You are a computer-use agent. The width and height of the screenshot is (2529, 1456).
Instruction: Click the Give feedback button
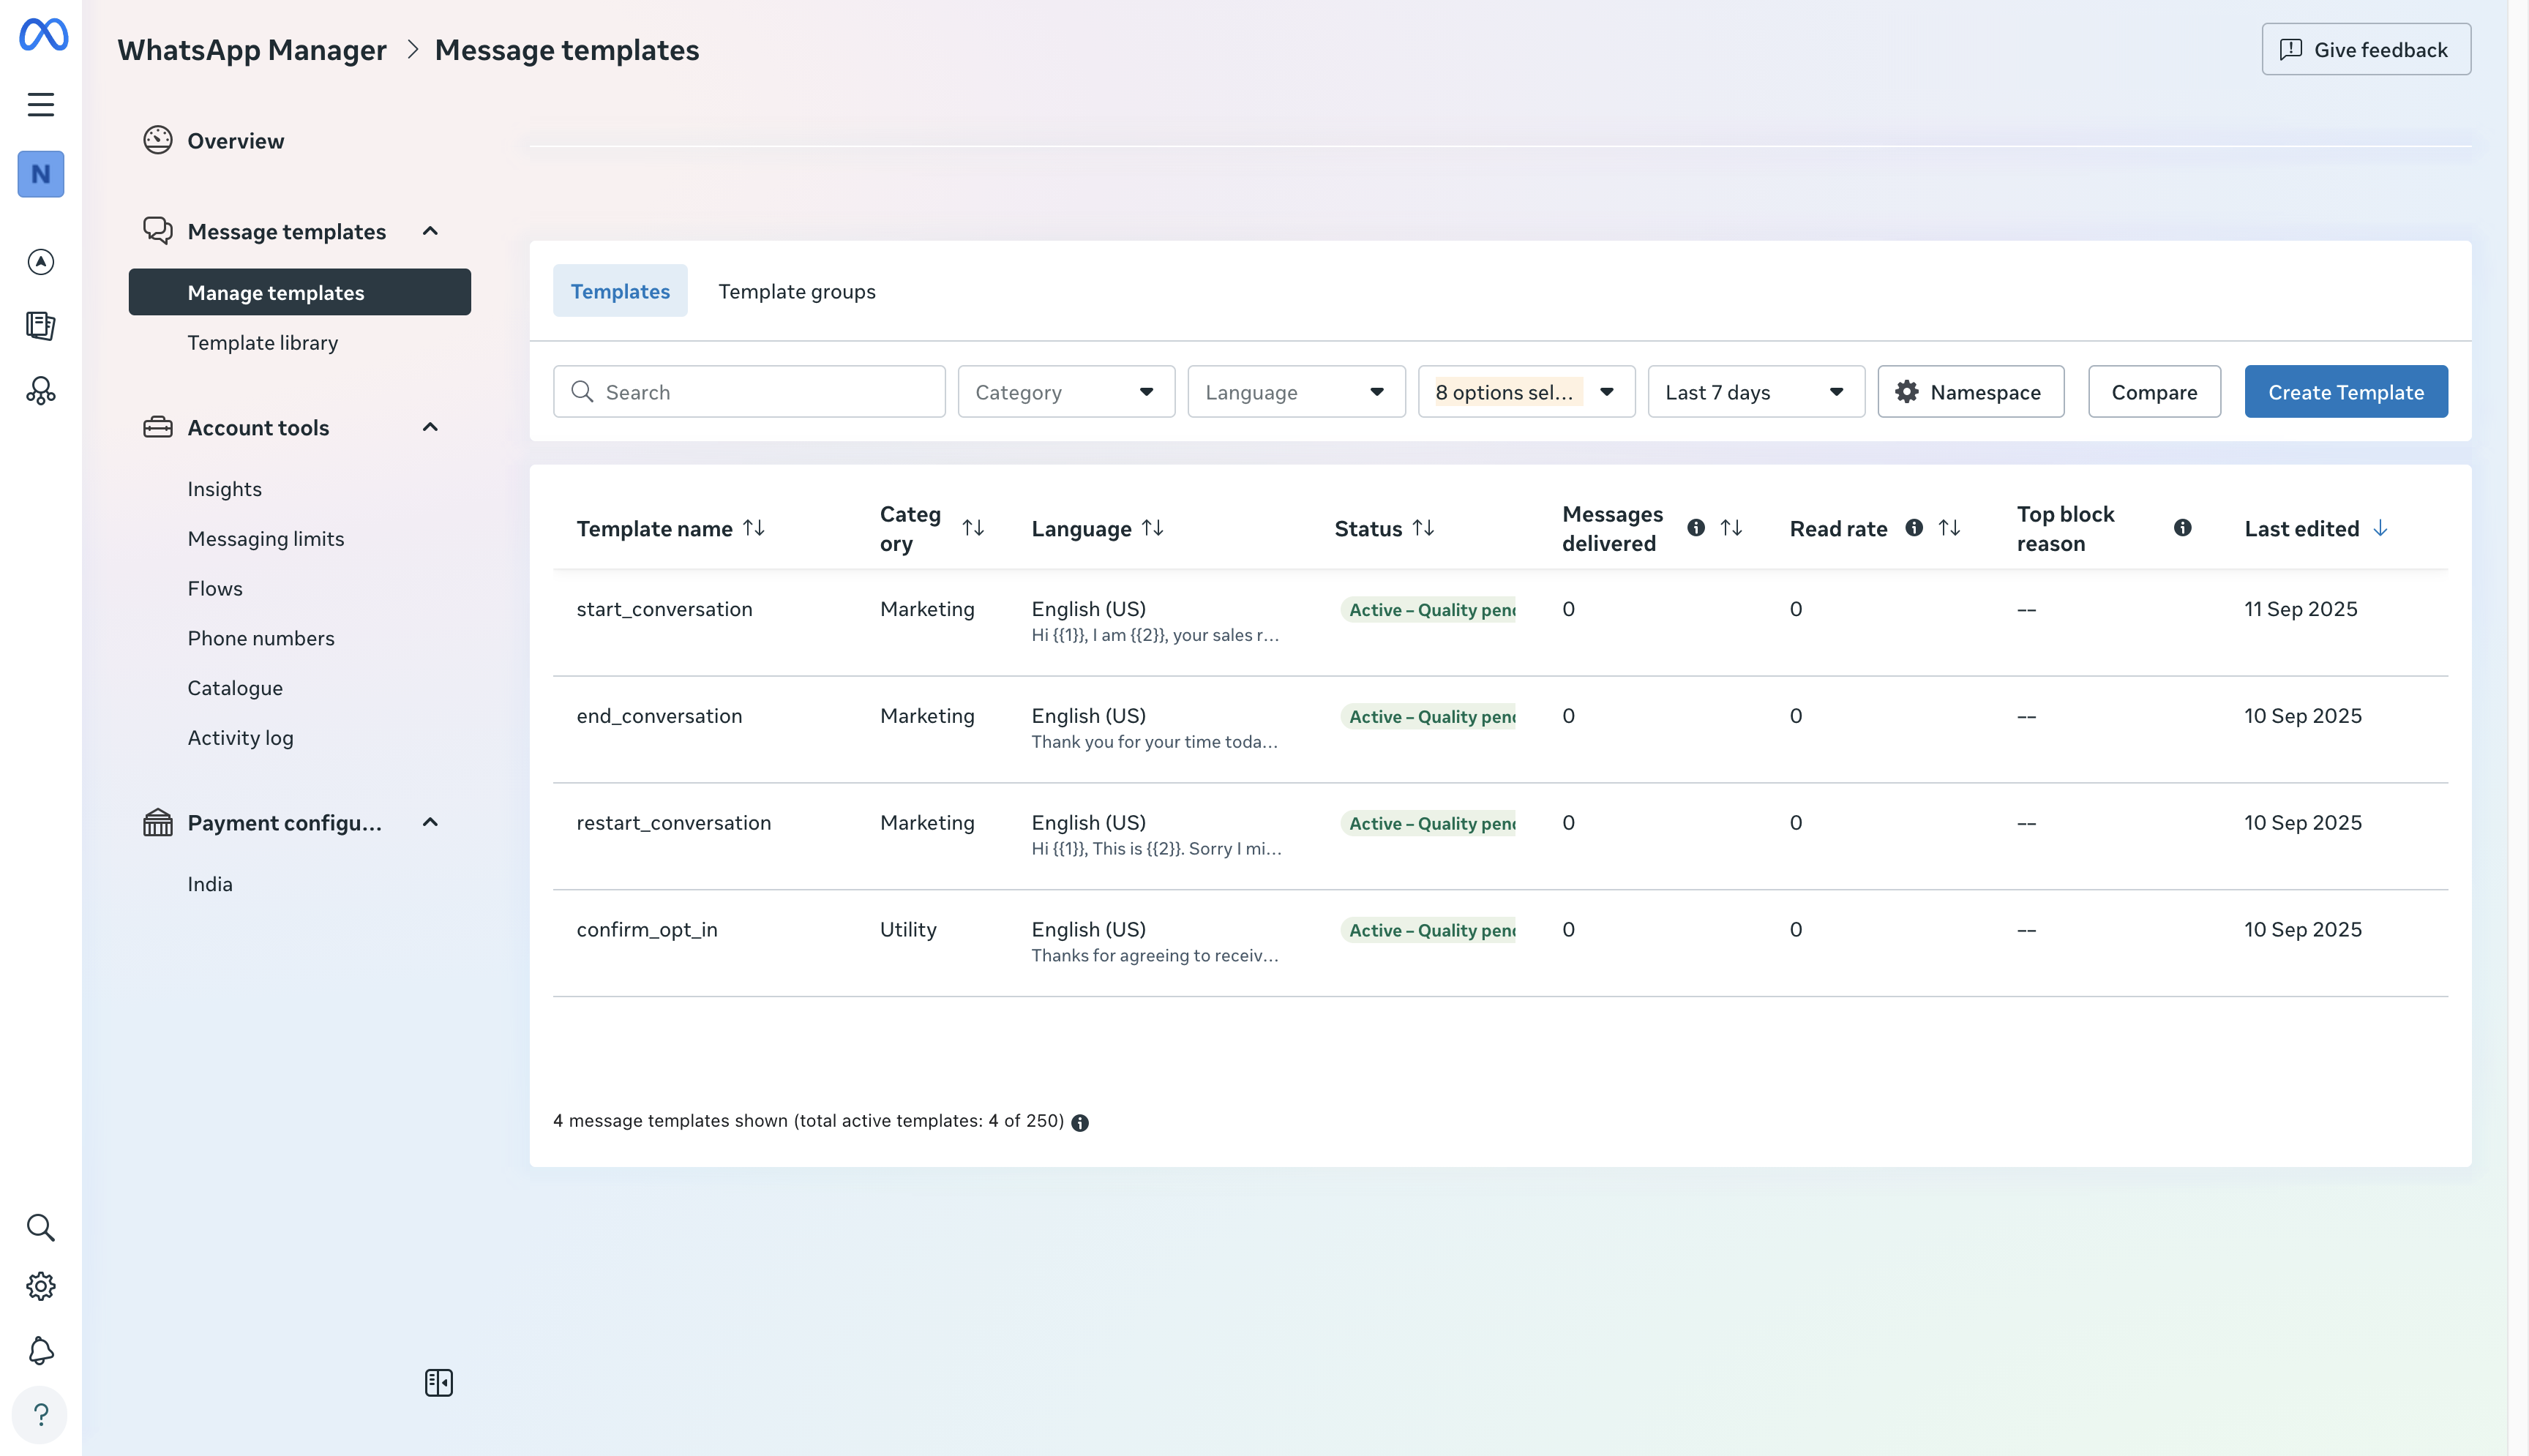click(2366, 50)
